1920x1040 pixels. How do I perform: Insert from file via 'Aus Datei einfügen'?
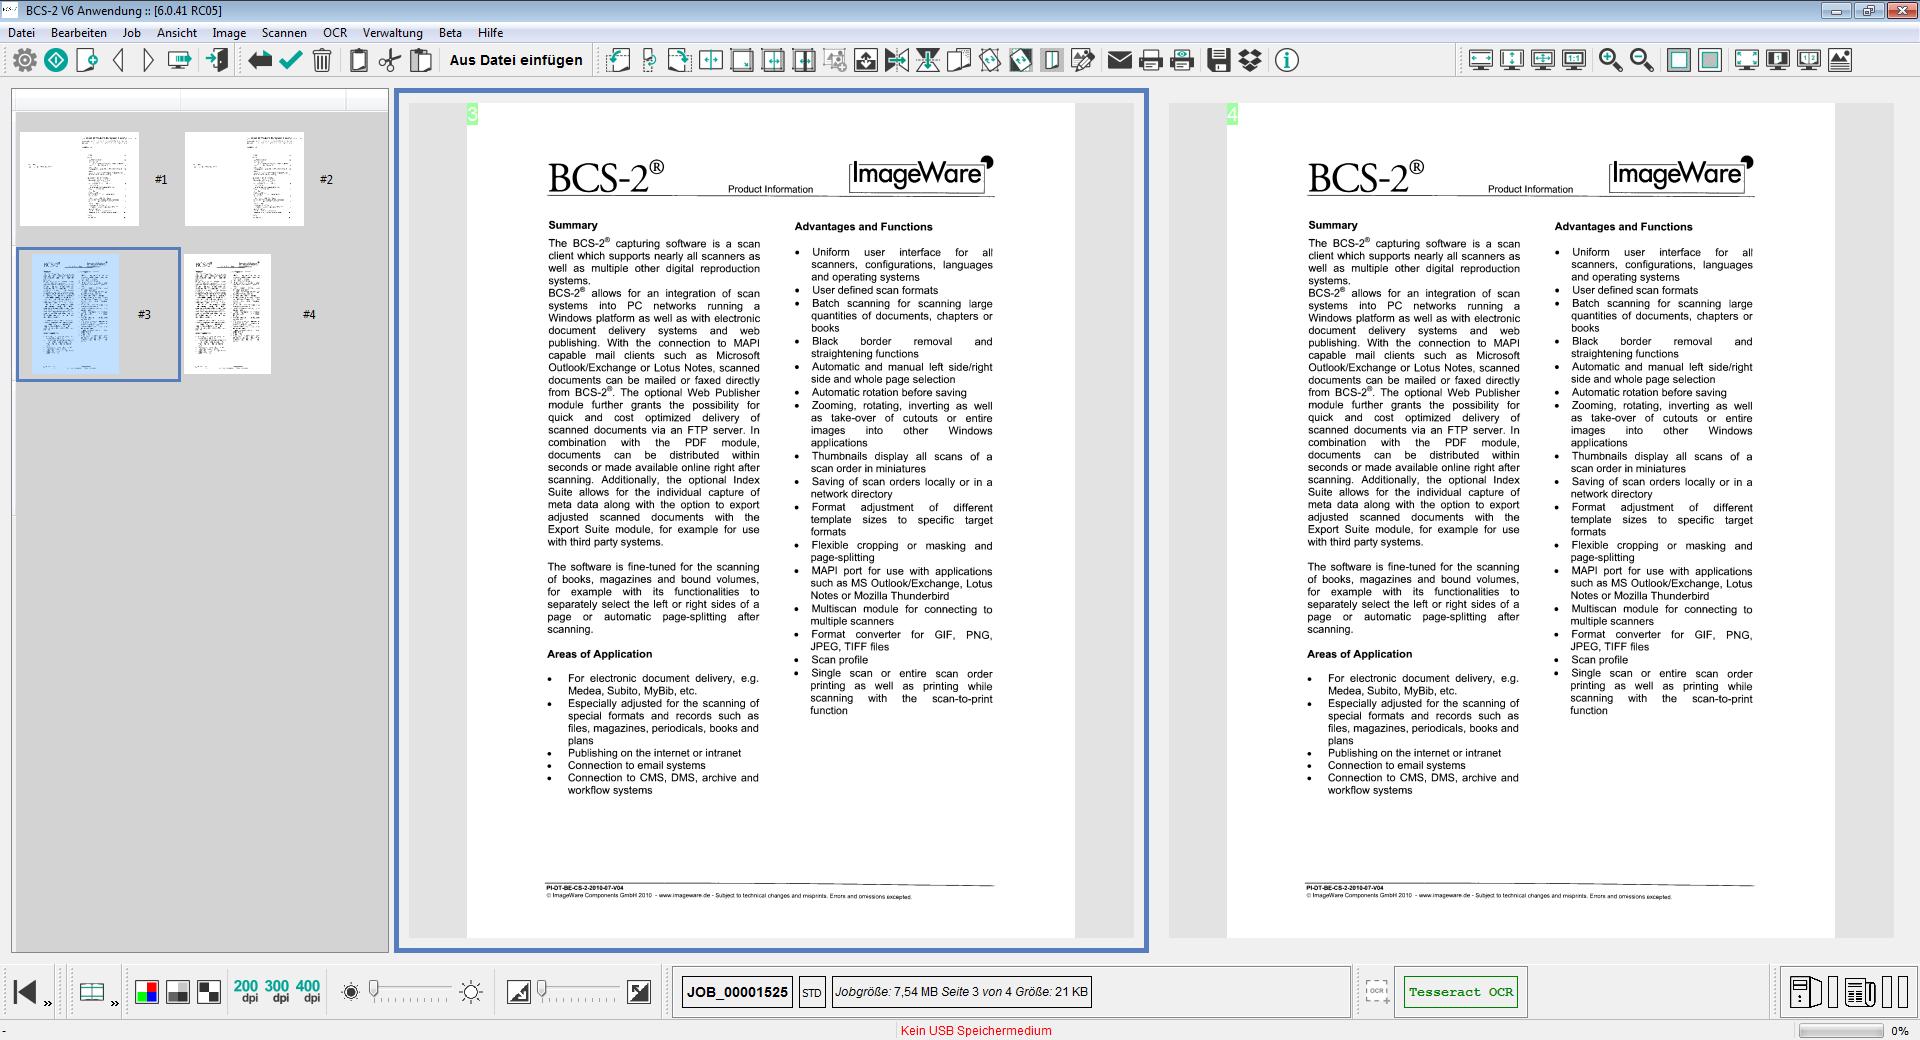click(516, 60)
